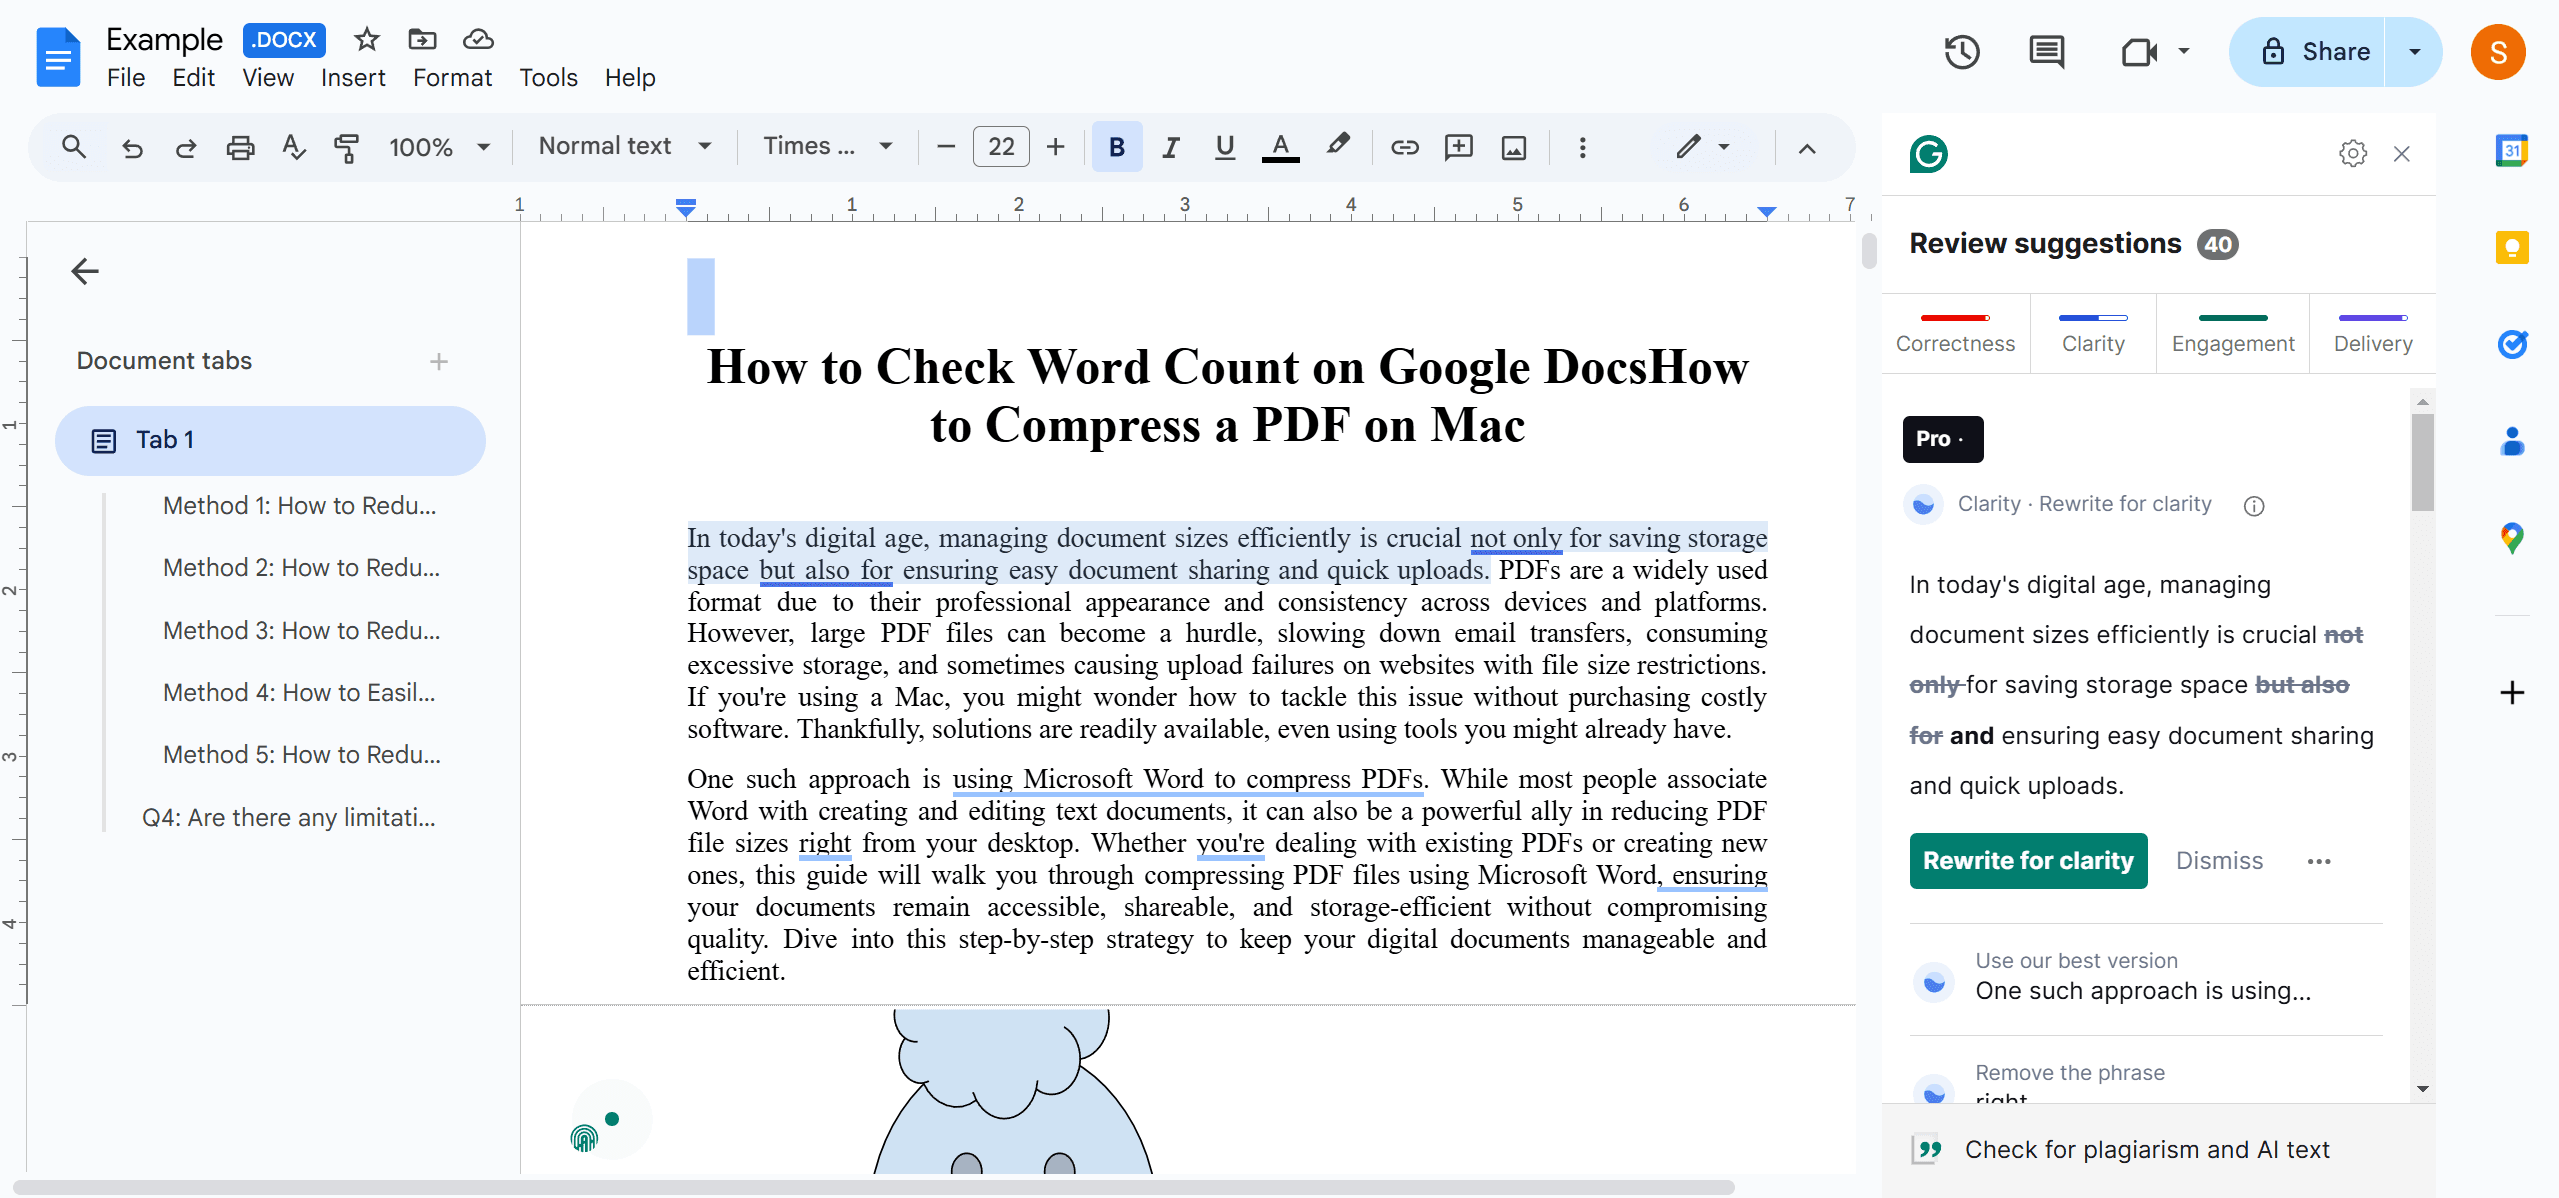Open the more toolbar options menu
Image resolution: width=2559 pixels, height=1198 pixels.
1582,147
